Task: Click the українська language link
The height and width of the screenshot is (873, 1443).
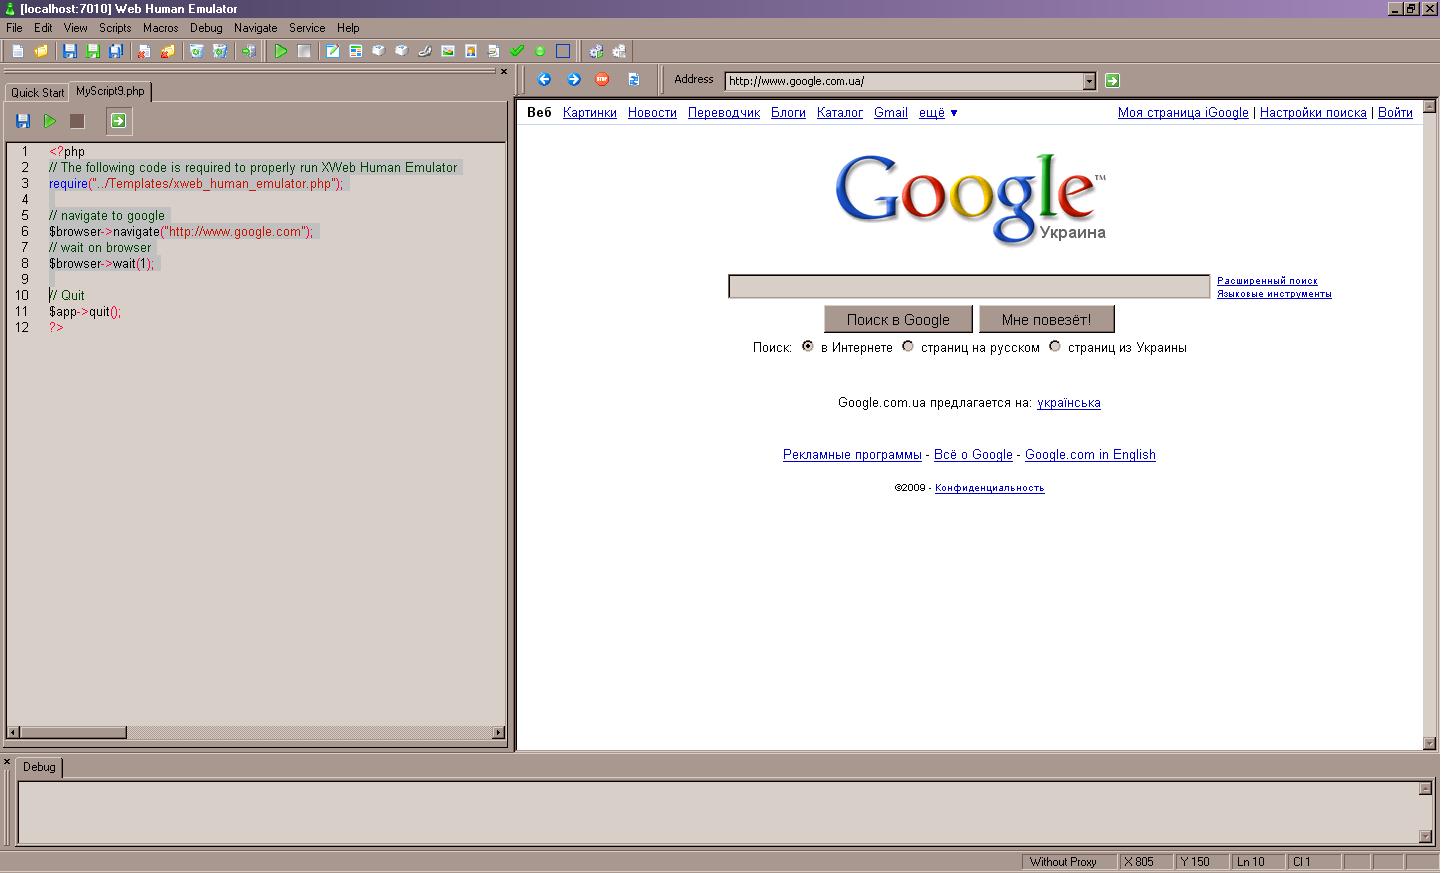Action: 1069,403
